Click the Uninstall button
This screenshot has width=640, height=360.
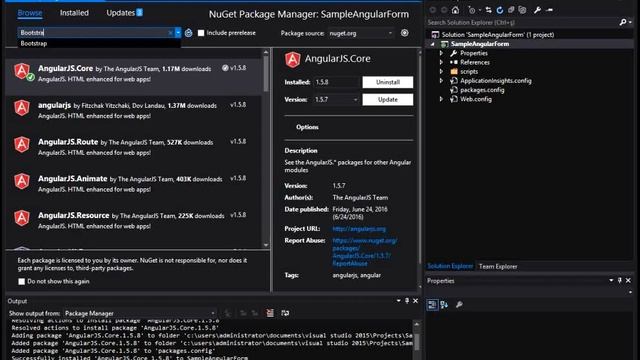(x=388, y=82)
